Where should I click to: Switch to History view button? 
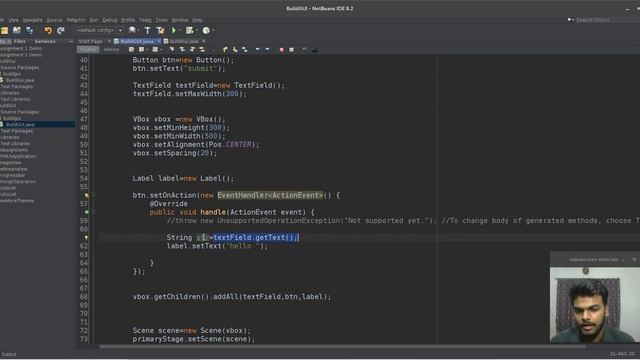click(111, 49)
